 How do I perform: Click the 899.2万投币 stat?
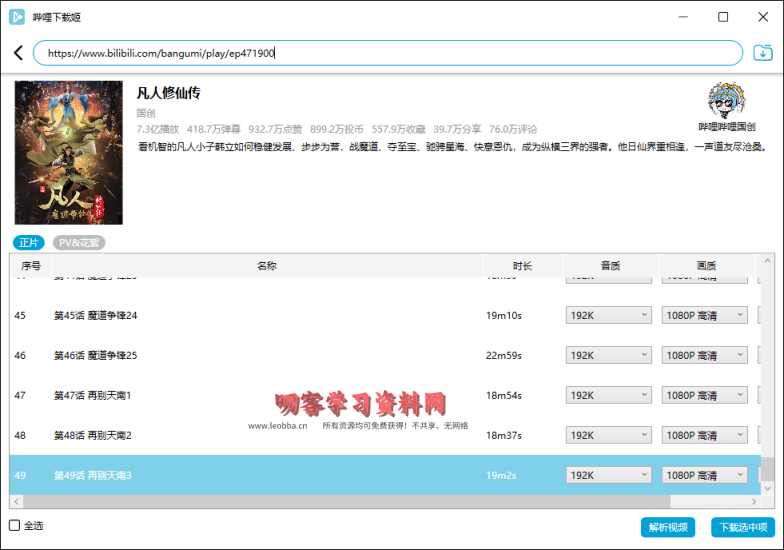[336, 130]
